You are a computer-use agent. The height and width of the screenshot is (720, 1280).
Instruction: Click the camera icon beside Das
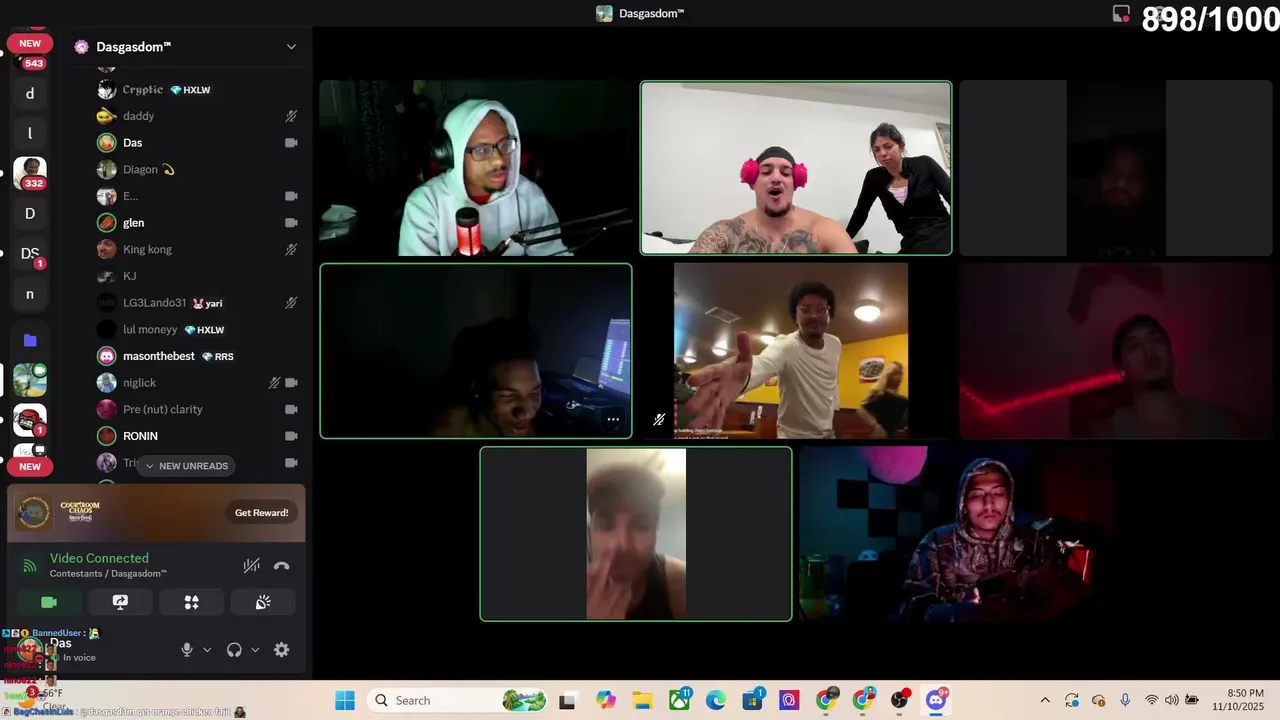(291, 143)
